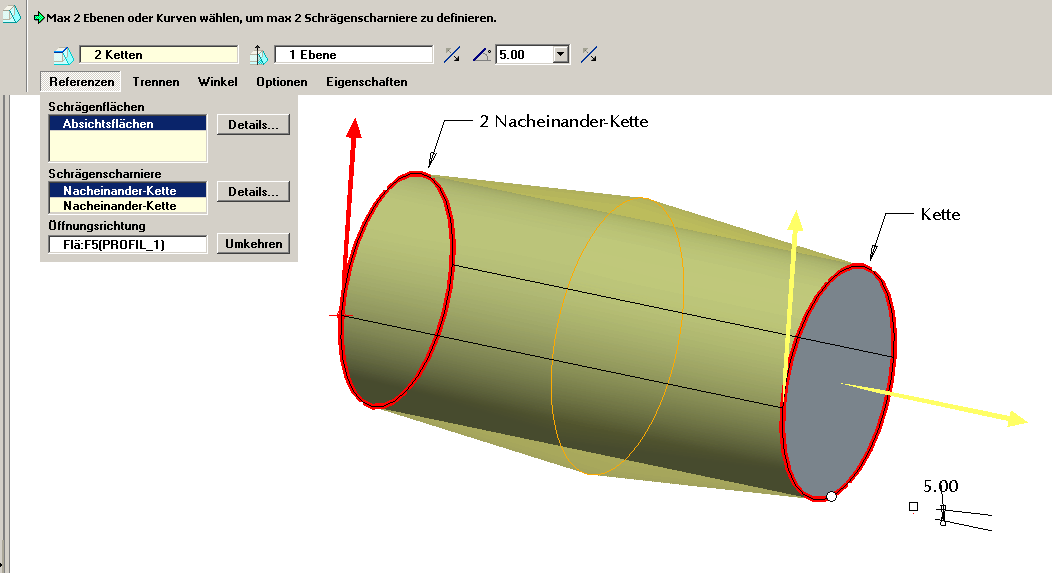Screen dimensions: 1052x573
Task: Flip pull direction icon after 1 Ebene field
Action: (452, 55)
